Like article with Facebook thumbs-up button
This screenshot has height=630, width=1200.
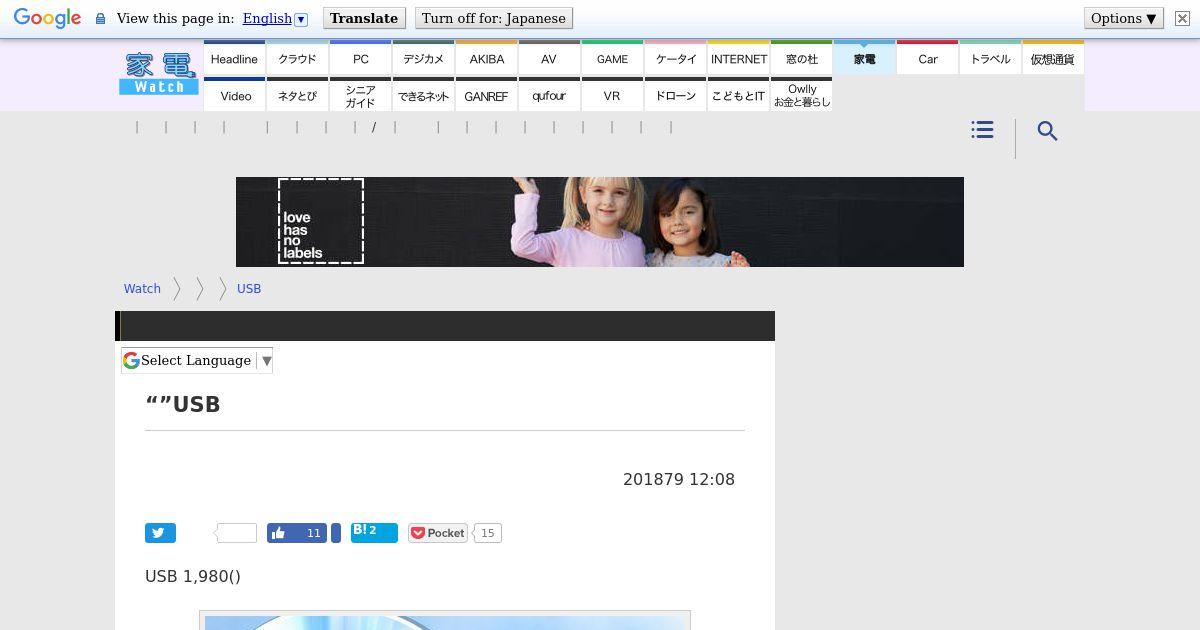coord(297,533)
